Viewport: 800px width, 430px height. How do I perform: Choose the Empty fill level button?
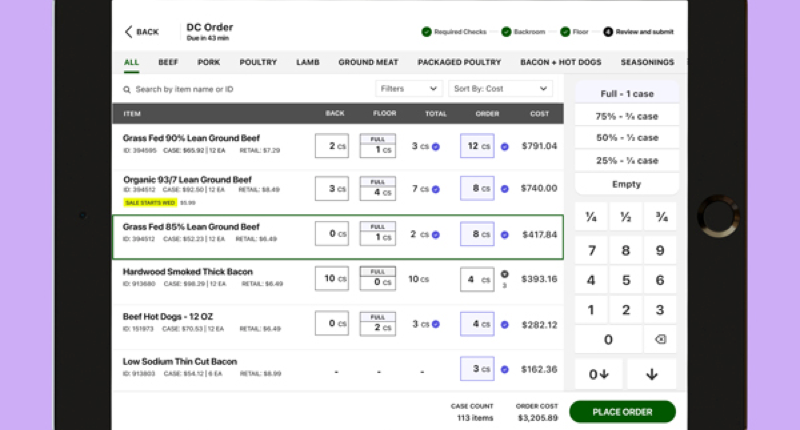[x=627, y=184]
